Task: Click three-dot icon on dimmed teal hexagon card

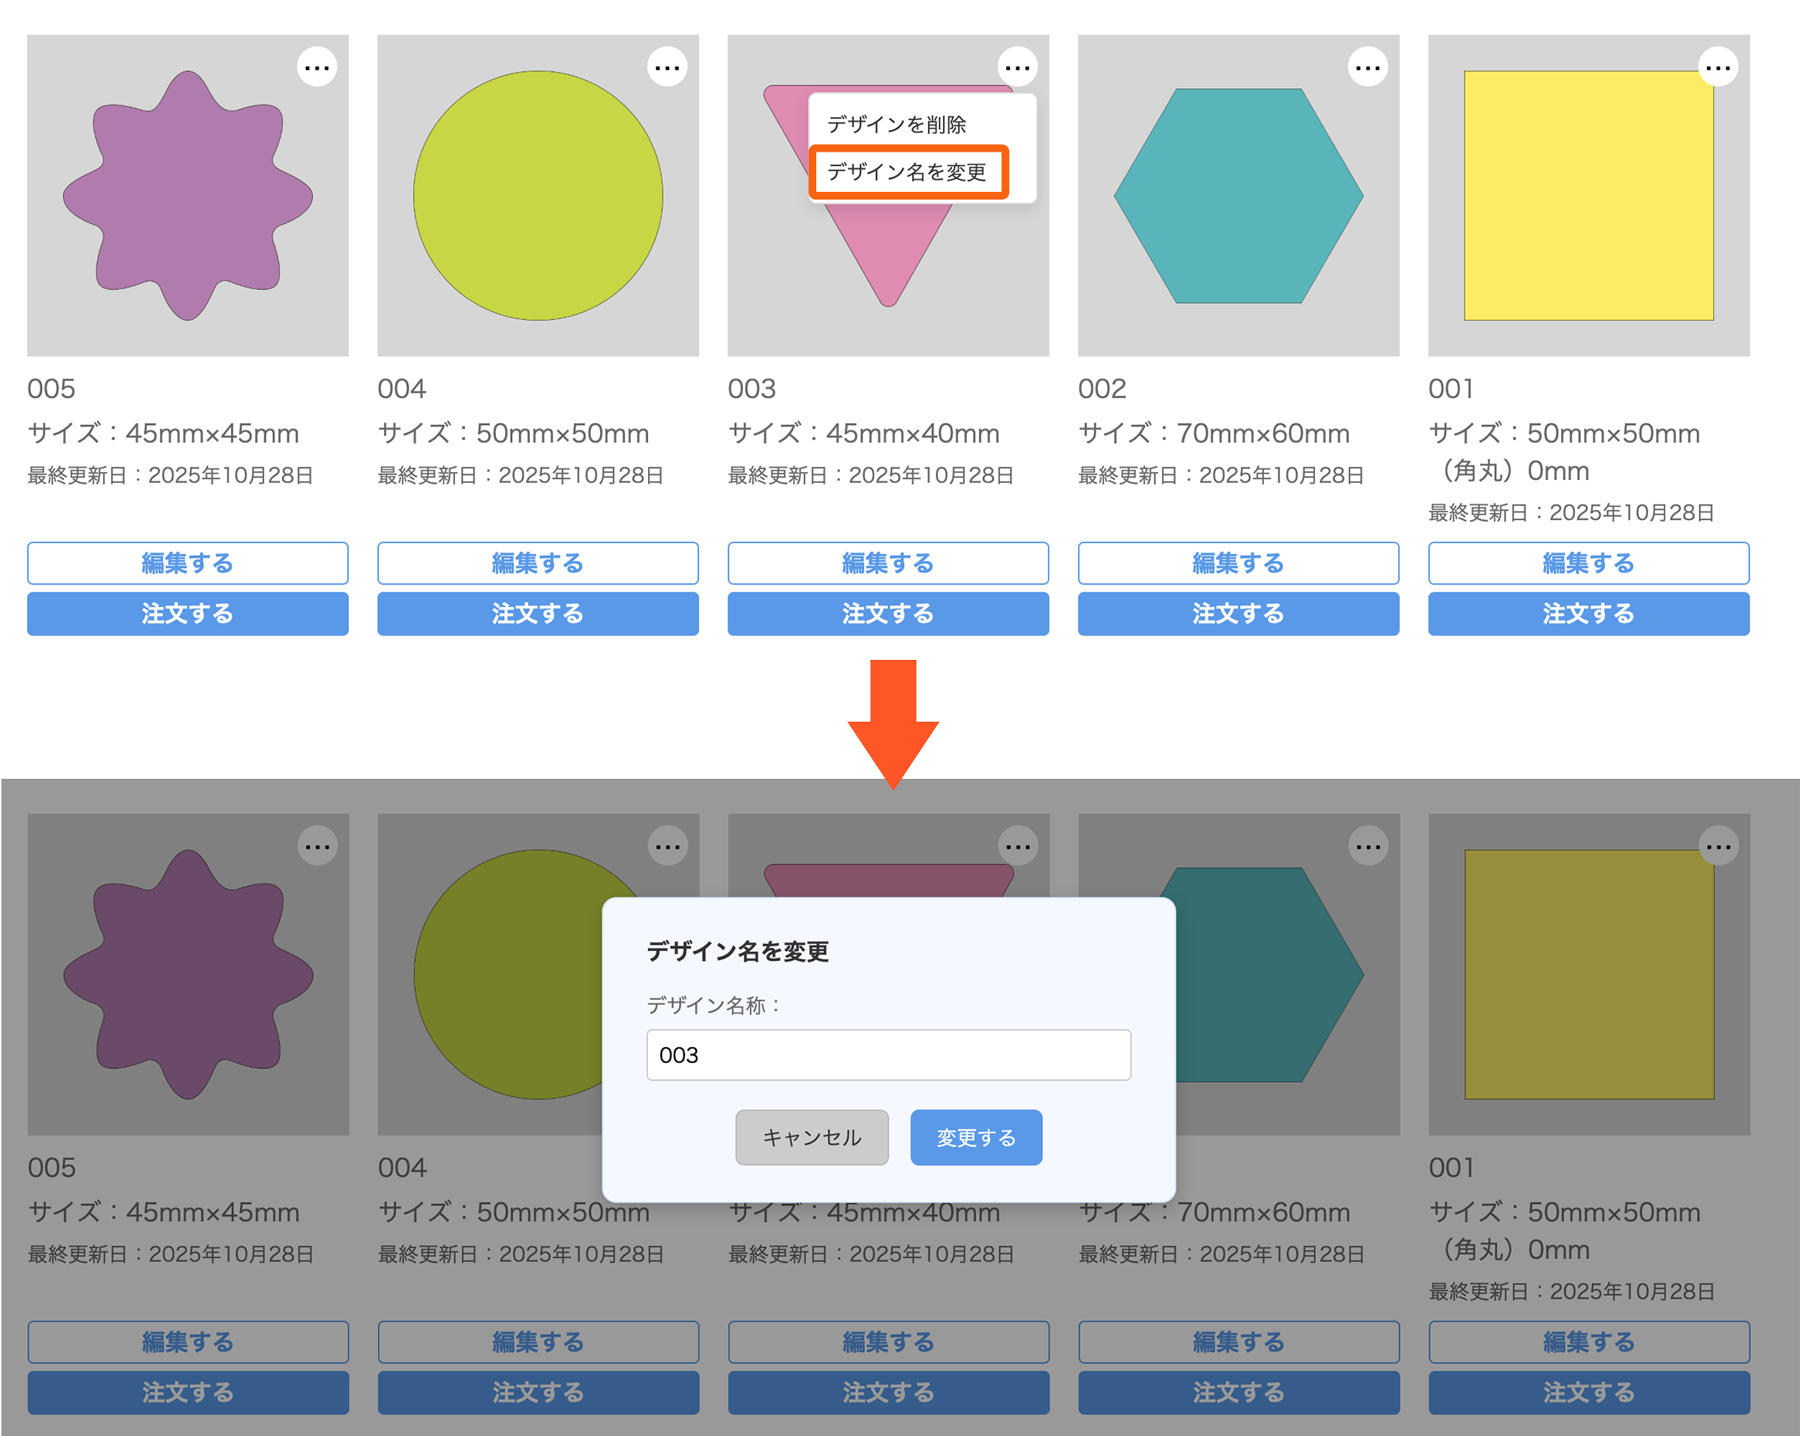Action: 1367,847
